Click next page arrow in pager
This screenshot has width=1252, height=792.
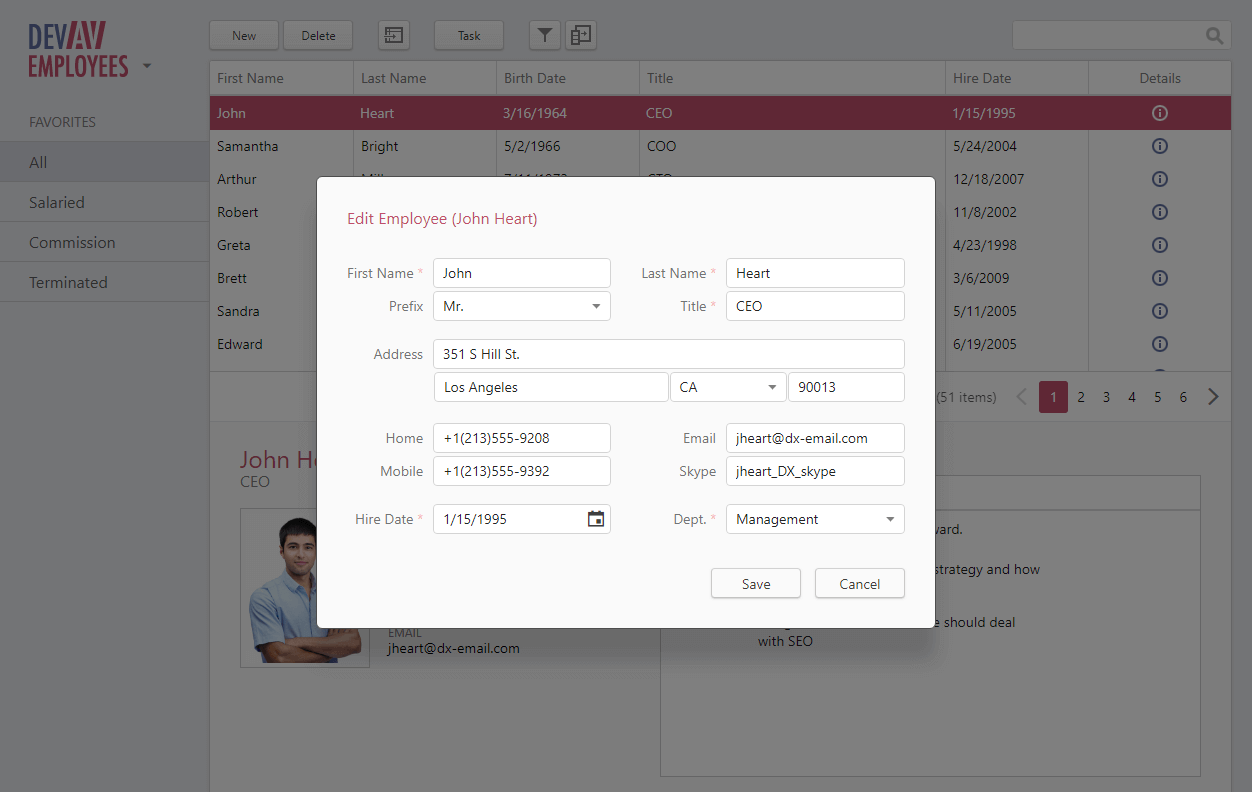[1213, 397]
